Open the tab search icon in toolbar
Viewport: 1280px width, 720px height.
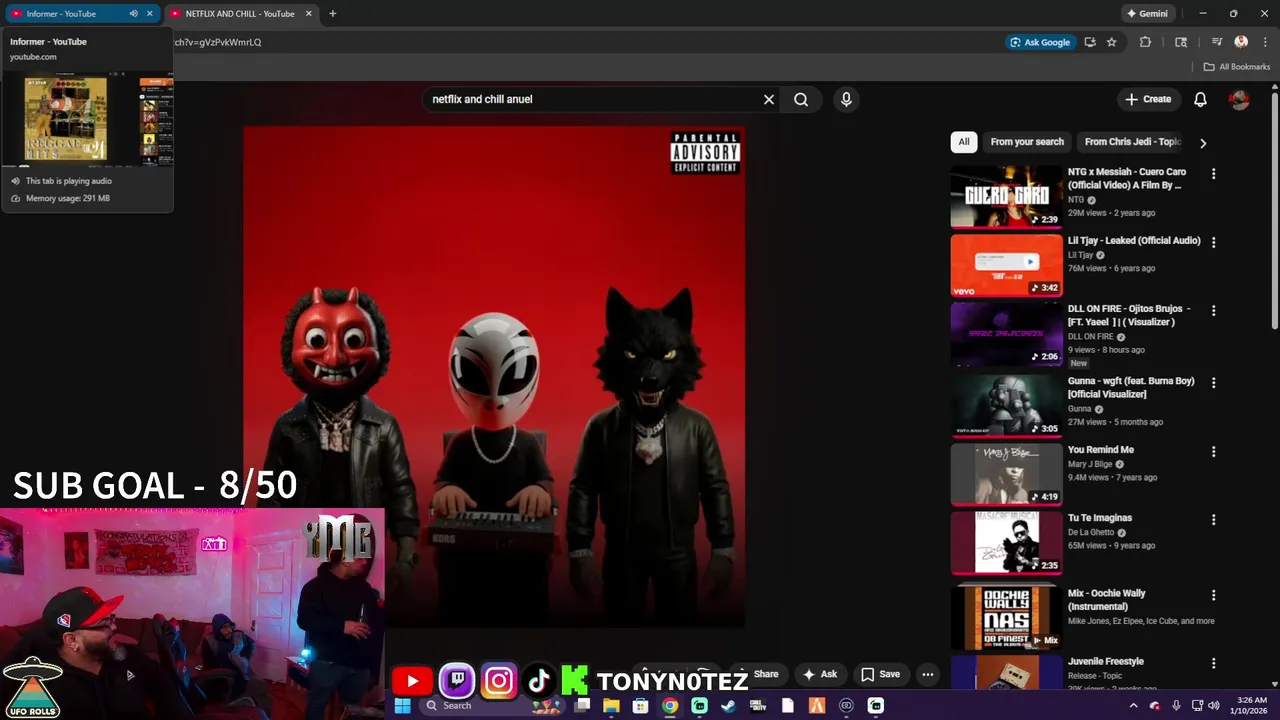tap(1181, 42)
